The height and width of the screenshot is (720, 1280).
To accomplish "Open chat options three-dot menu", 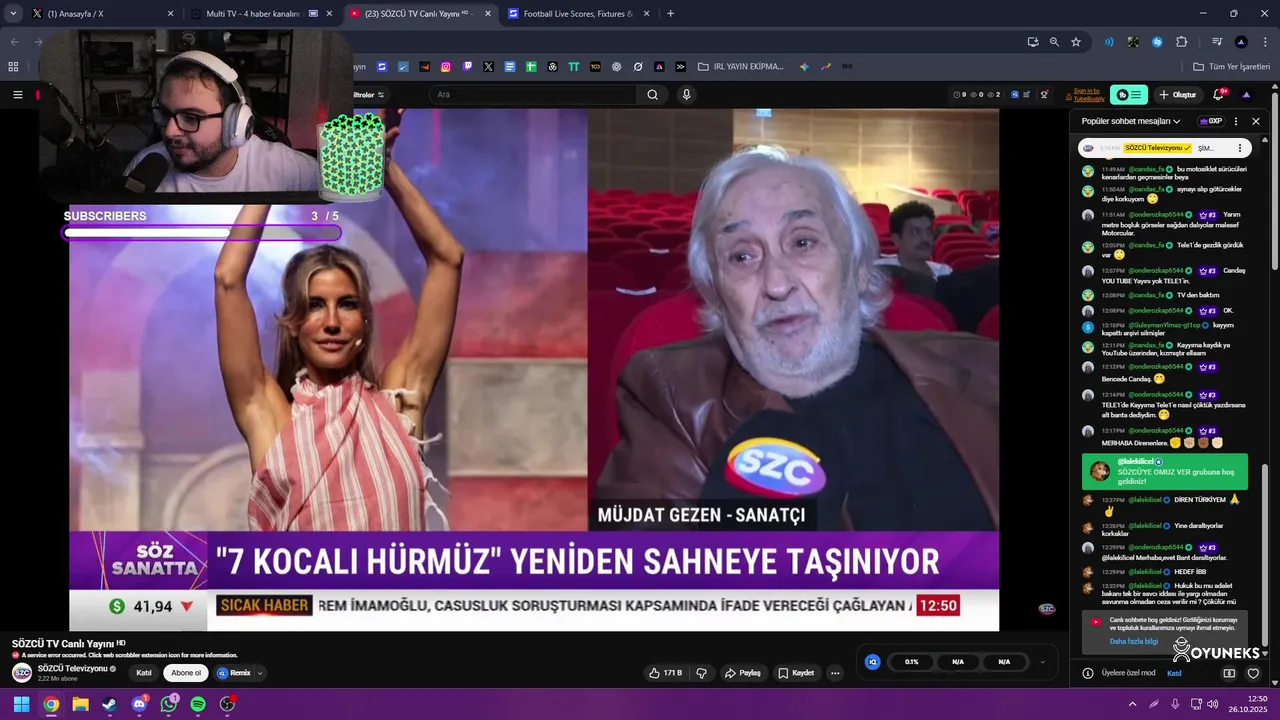I will tap(1237, 121).
